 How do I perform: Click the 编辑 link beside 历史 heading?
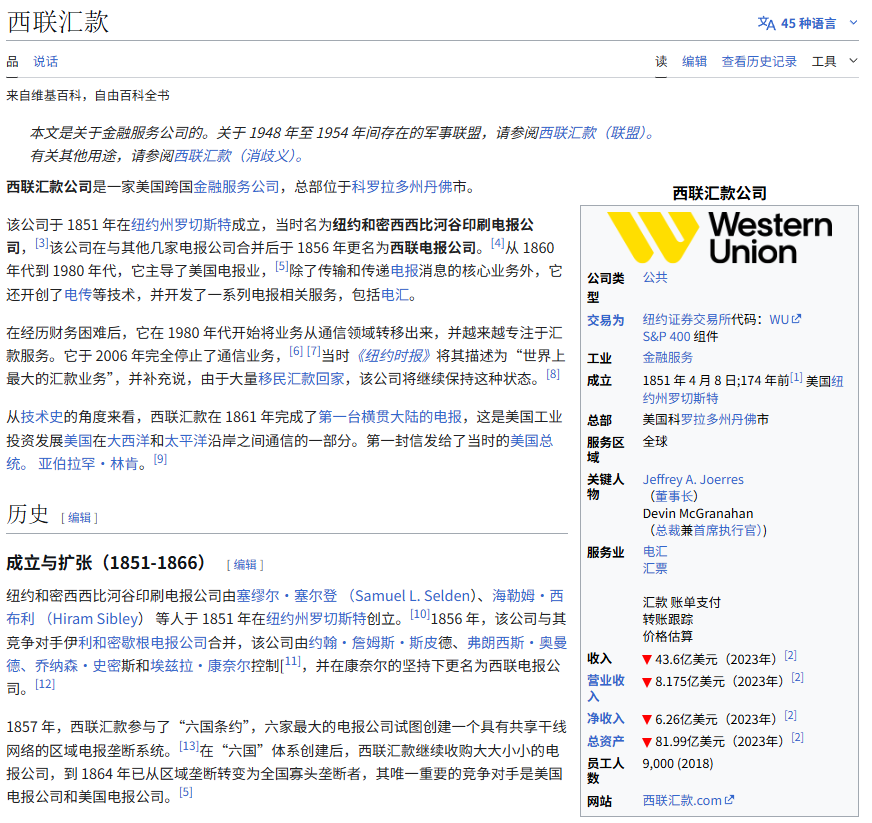[79, 518]
